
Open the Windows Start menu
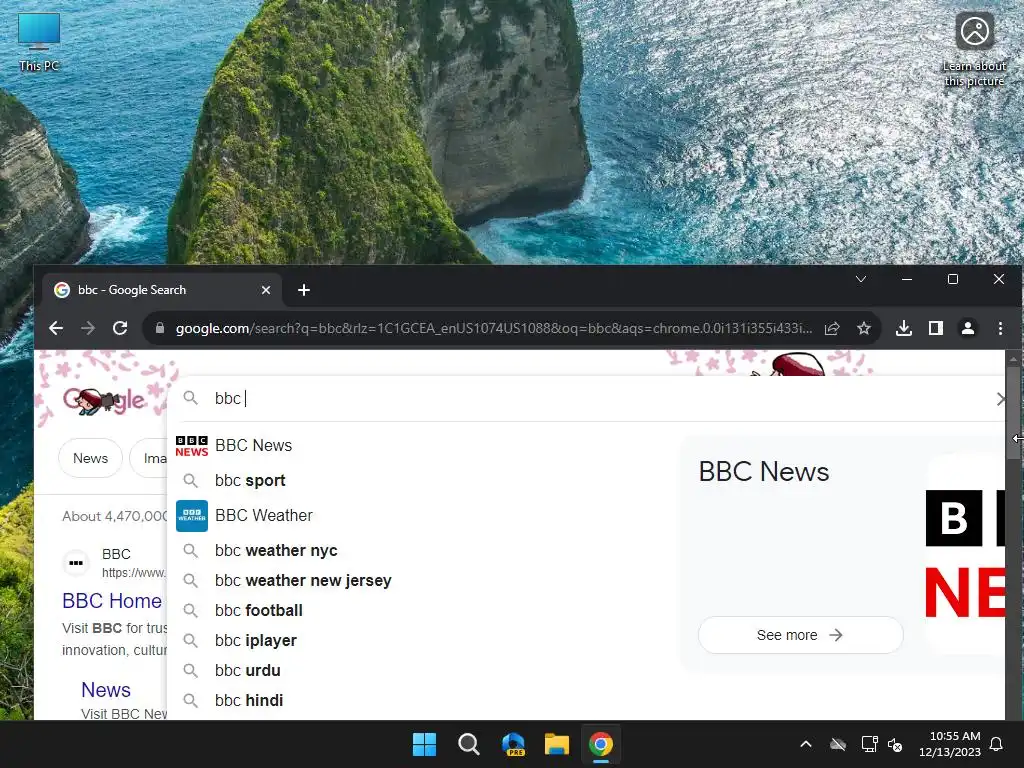[x=424, y=744]
